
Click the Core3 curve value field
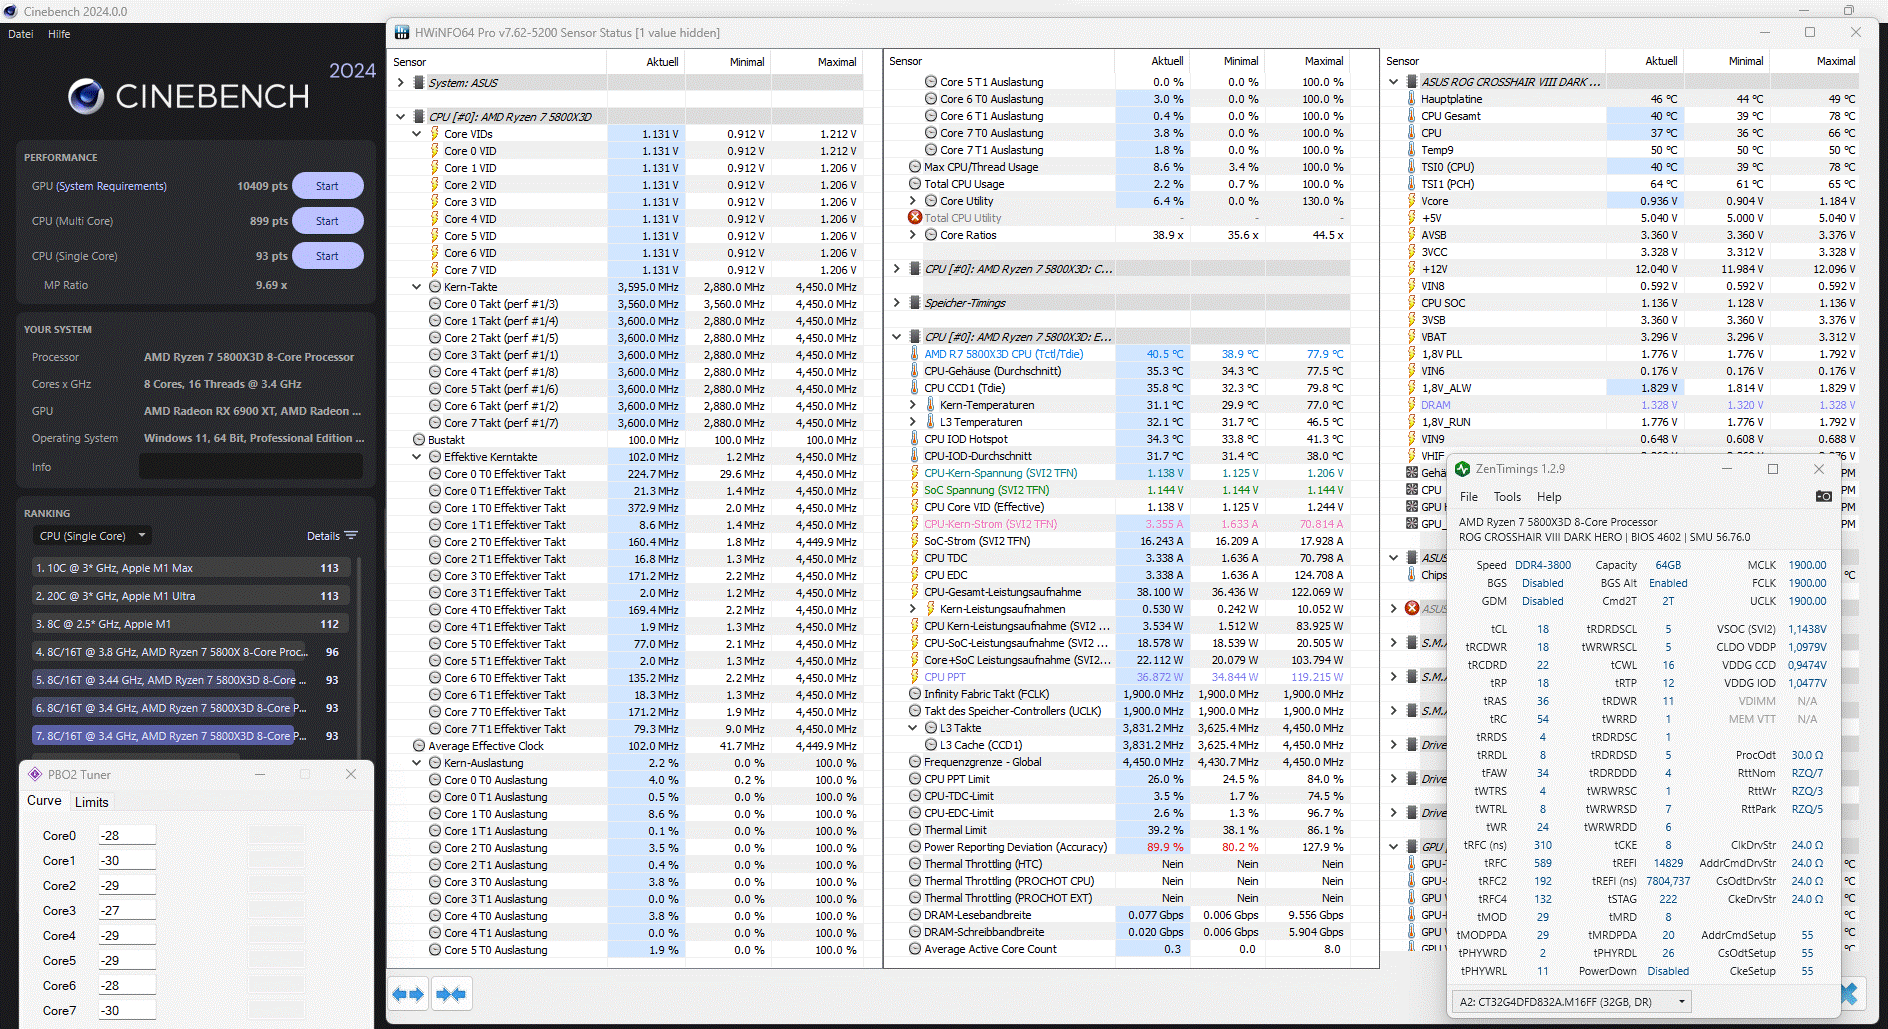[x=126, y=910]
